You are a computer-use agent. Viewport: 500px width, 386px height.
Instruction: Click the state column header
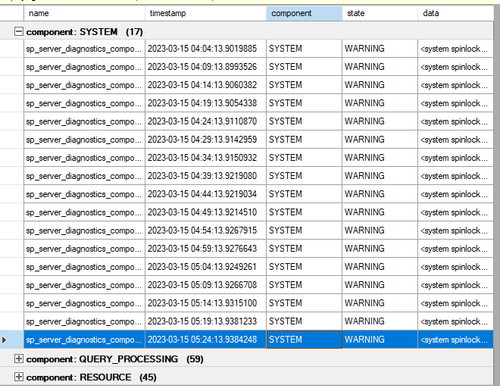click(380, 13)
